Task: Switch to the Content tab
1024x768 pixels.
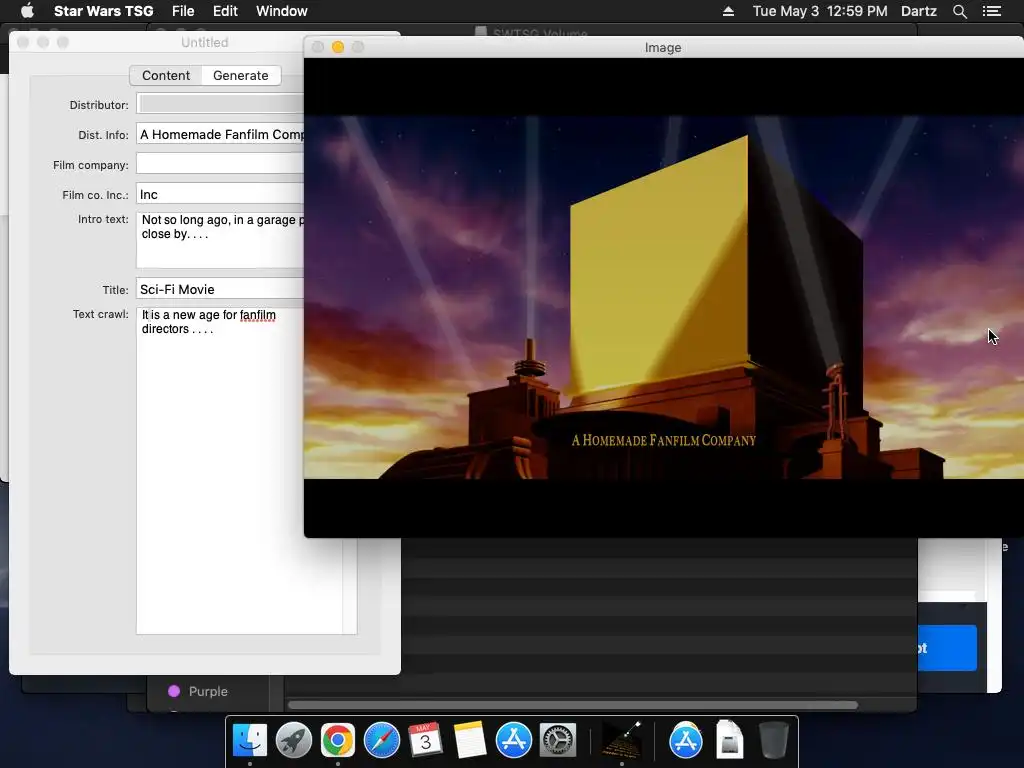Action: point(166,75)
